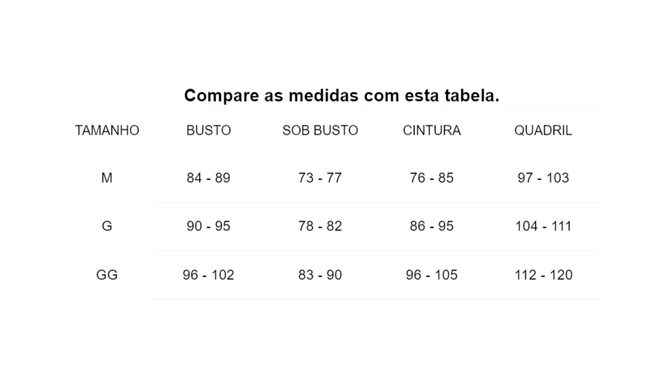Select the 73 - 77 sob busto value
Viewport: 660px width, 373px height.
320,178
